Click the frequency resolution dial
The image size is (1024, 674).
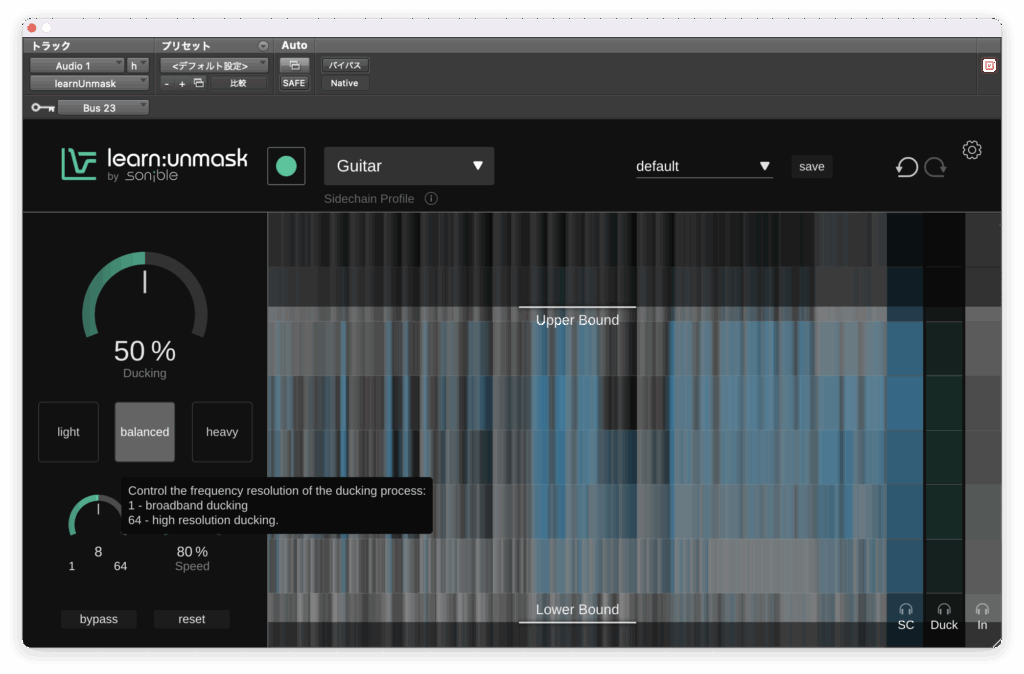[x=96, y=516]
